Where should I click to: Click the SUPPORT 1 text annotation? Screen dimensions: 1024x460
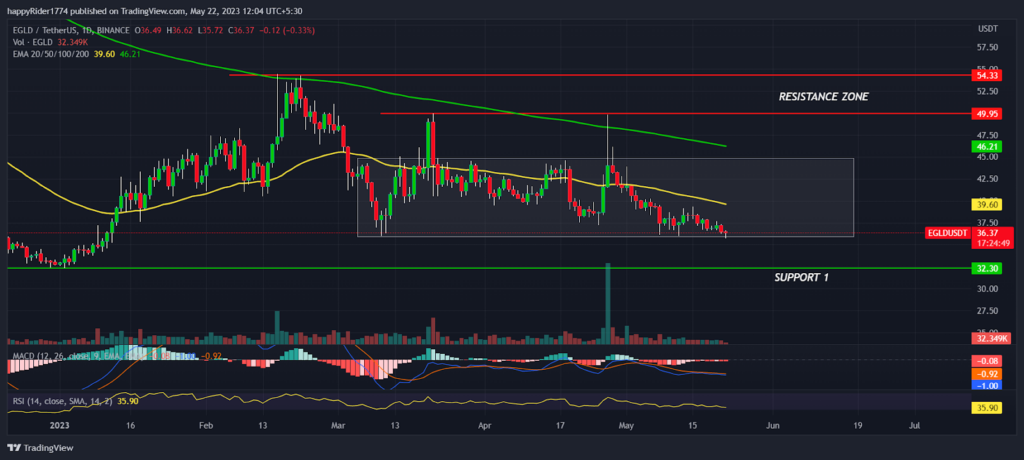(801, 277)
